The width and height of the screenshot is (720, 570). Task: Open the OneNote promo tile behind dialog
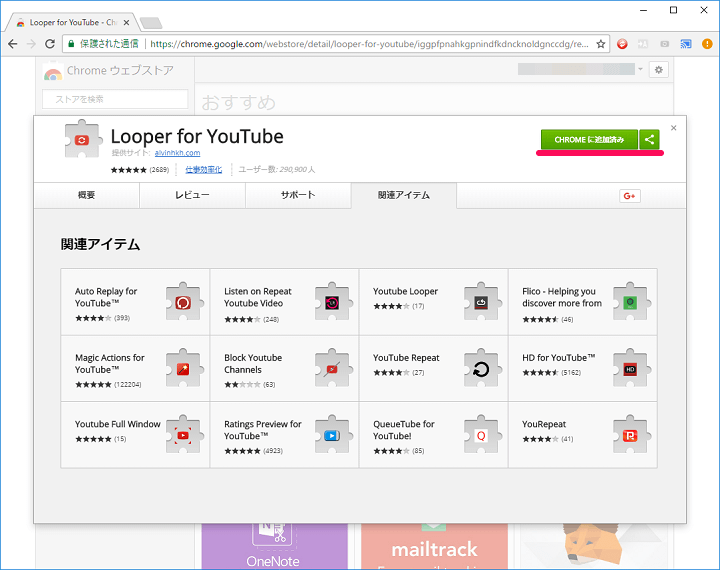tap(274, 547)
